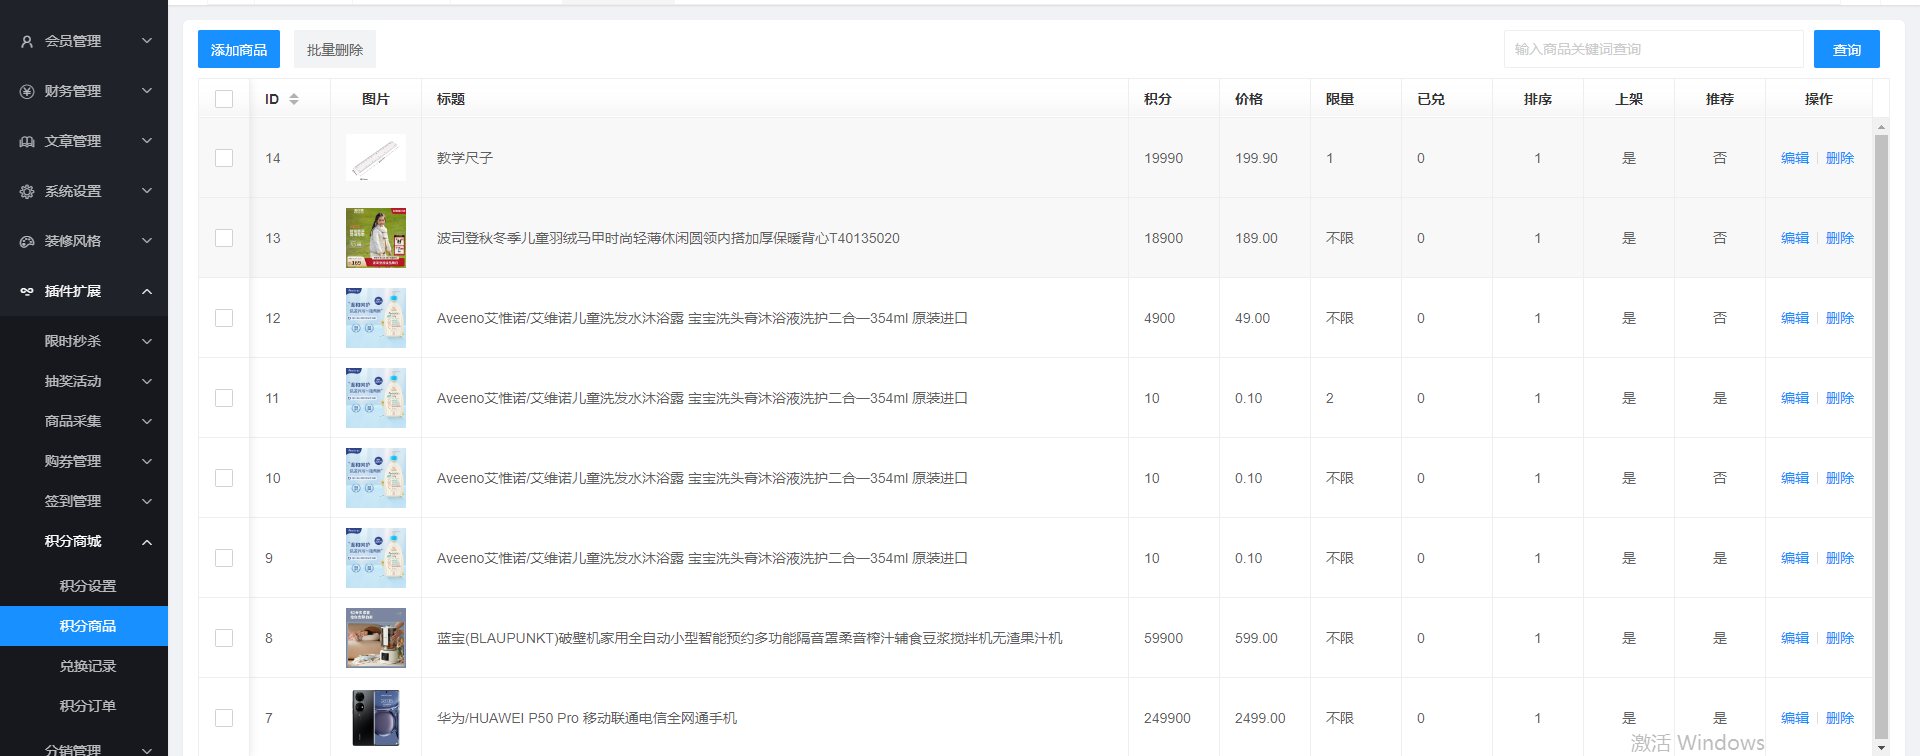
Task: Check the row checkbox for 教学尺子
Action: point(224,158)
